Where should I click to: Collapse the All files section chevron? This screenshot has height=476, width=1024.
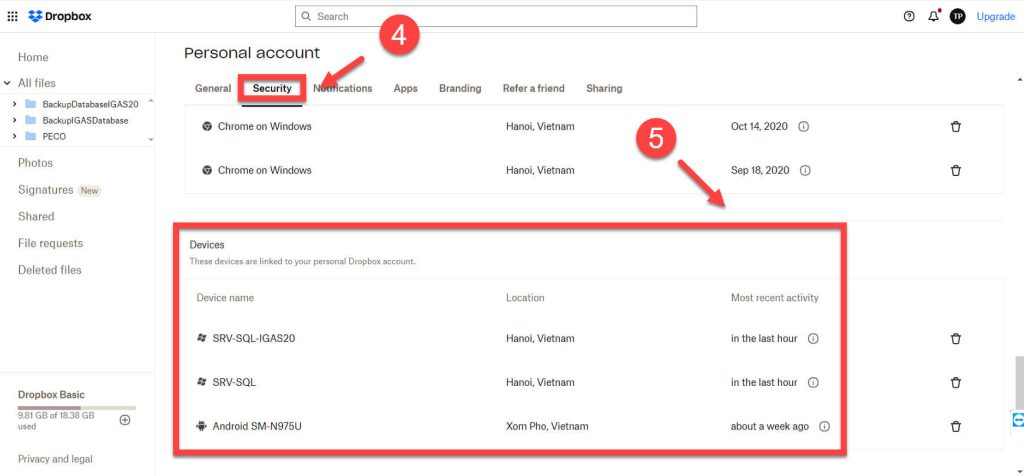pos(7,83)
